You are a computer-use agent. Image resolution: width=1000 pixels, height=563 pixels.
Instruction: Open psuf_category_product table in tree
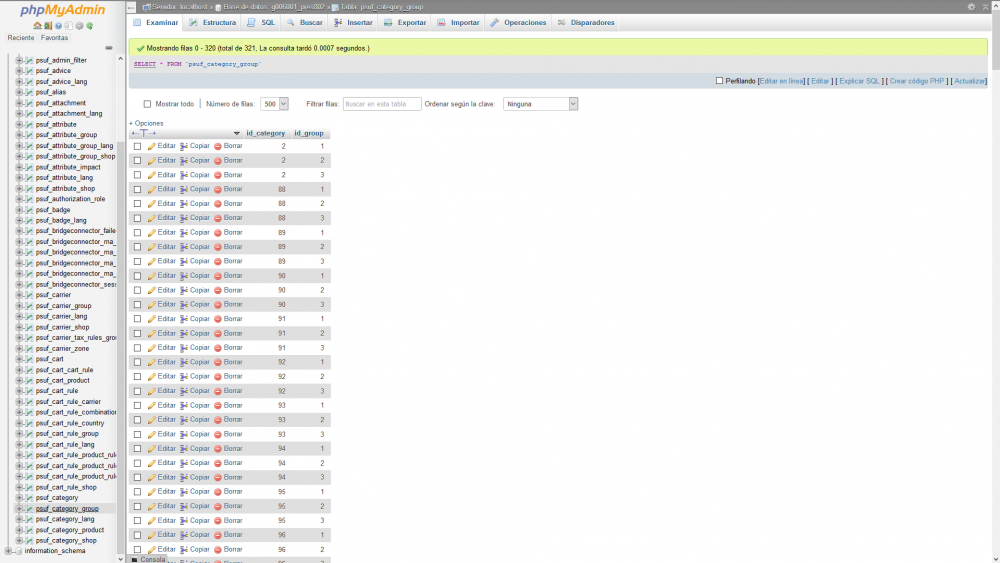point(70,530)
